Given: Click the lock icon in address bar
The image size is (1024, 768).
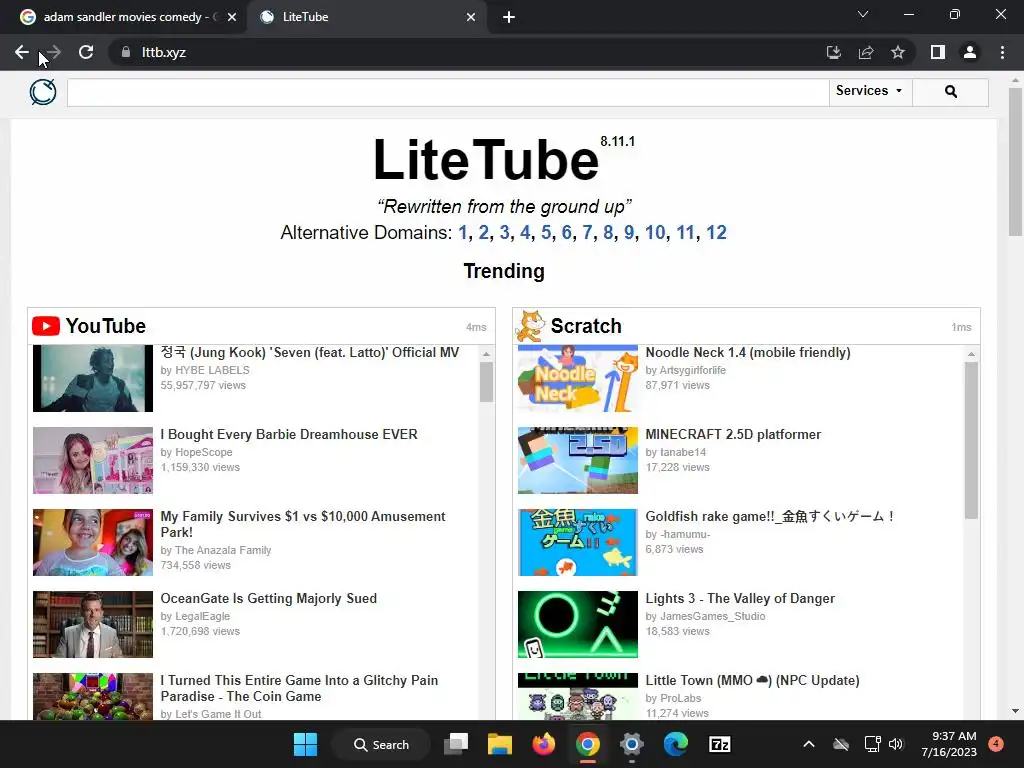Looking at the screenshot, I should [126, 52].
